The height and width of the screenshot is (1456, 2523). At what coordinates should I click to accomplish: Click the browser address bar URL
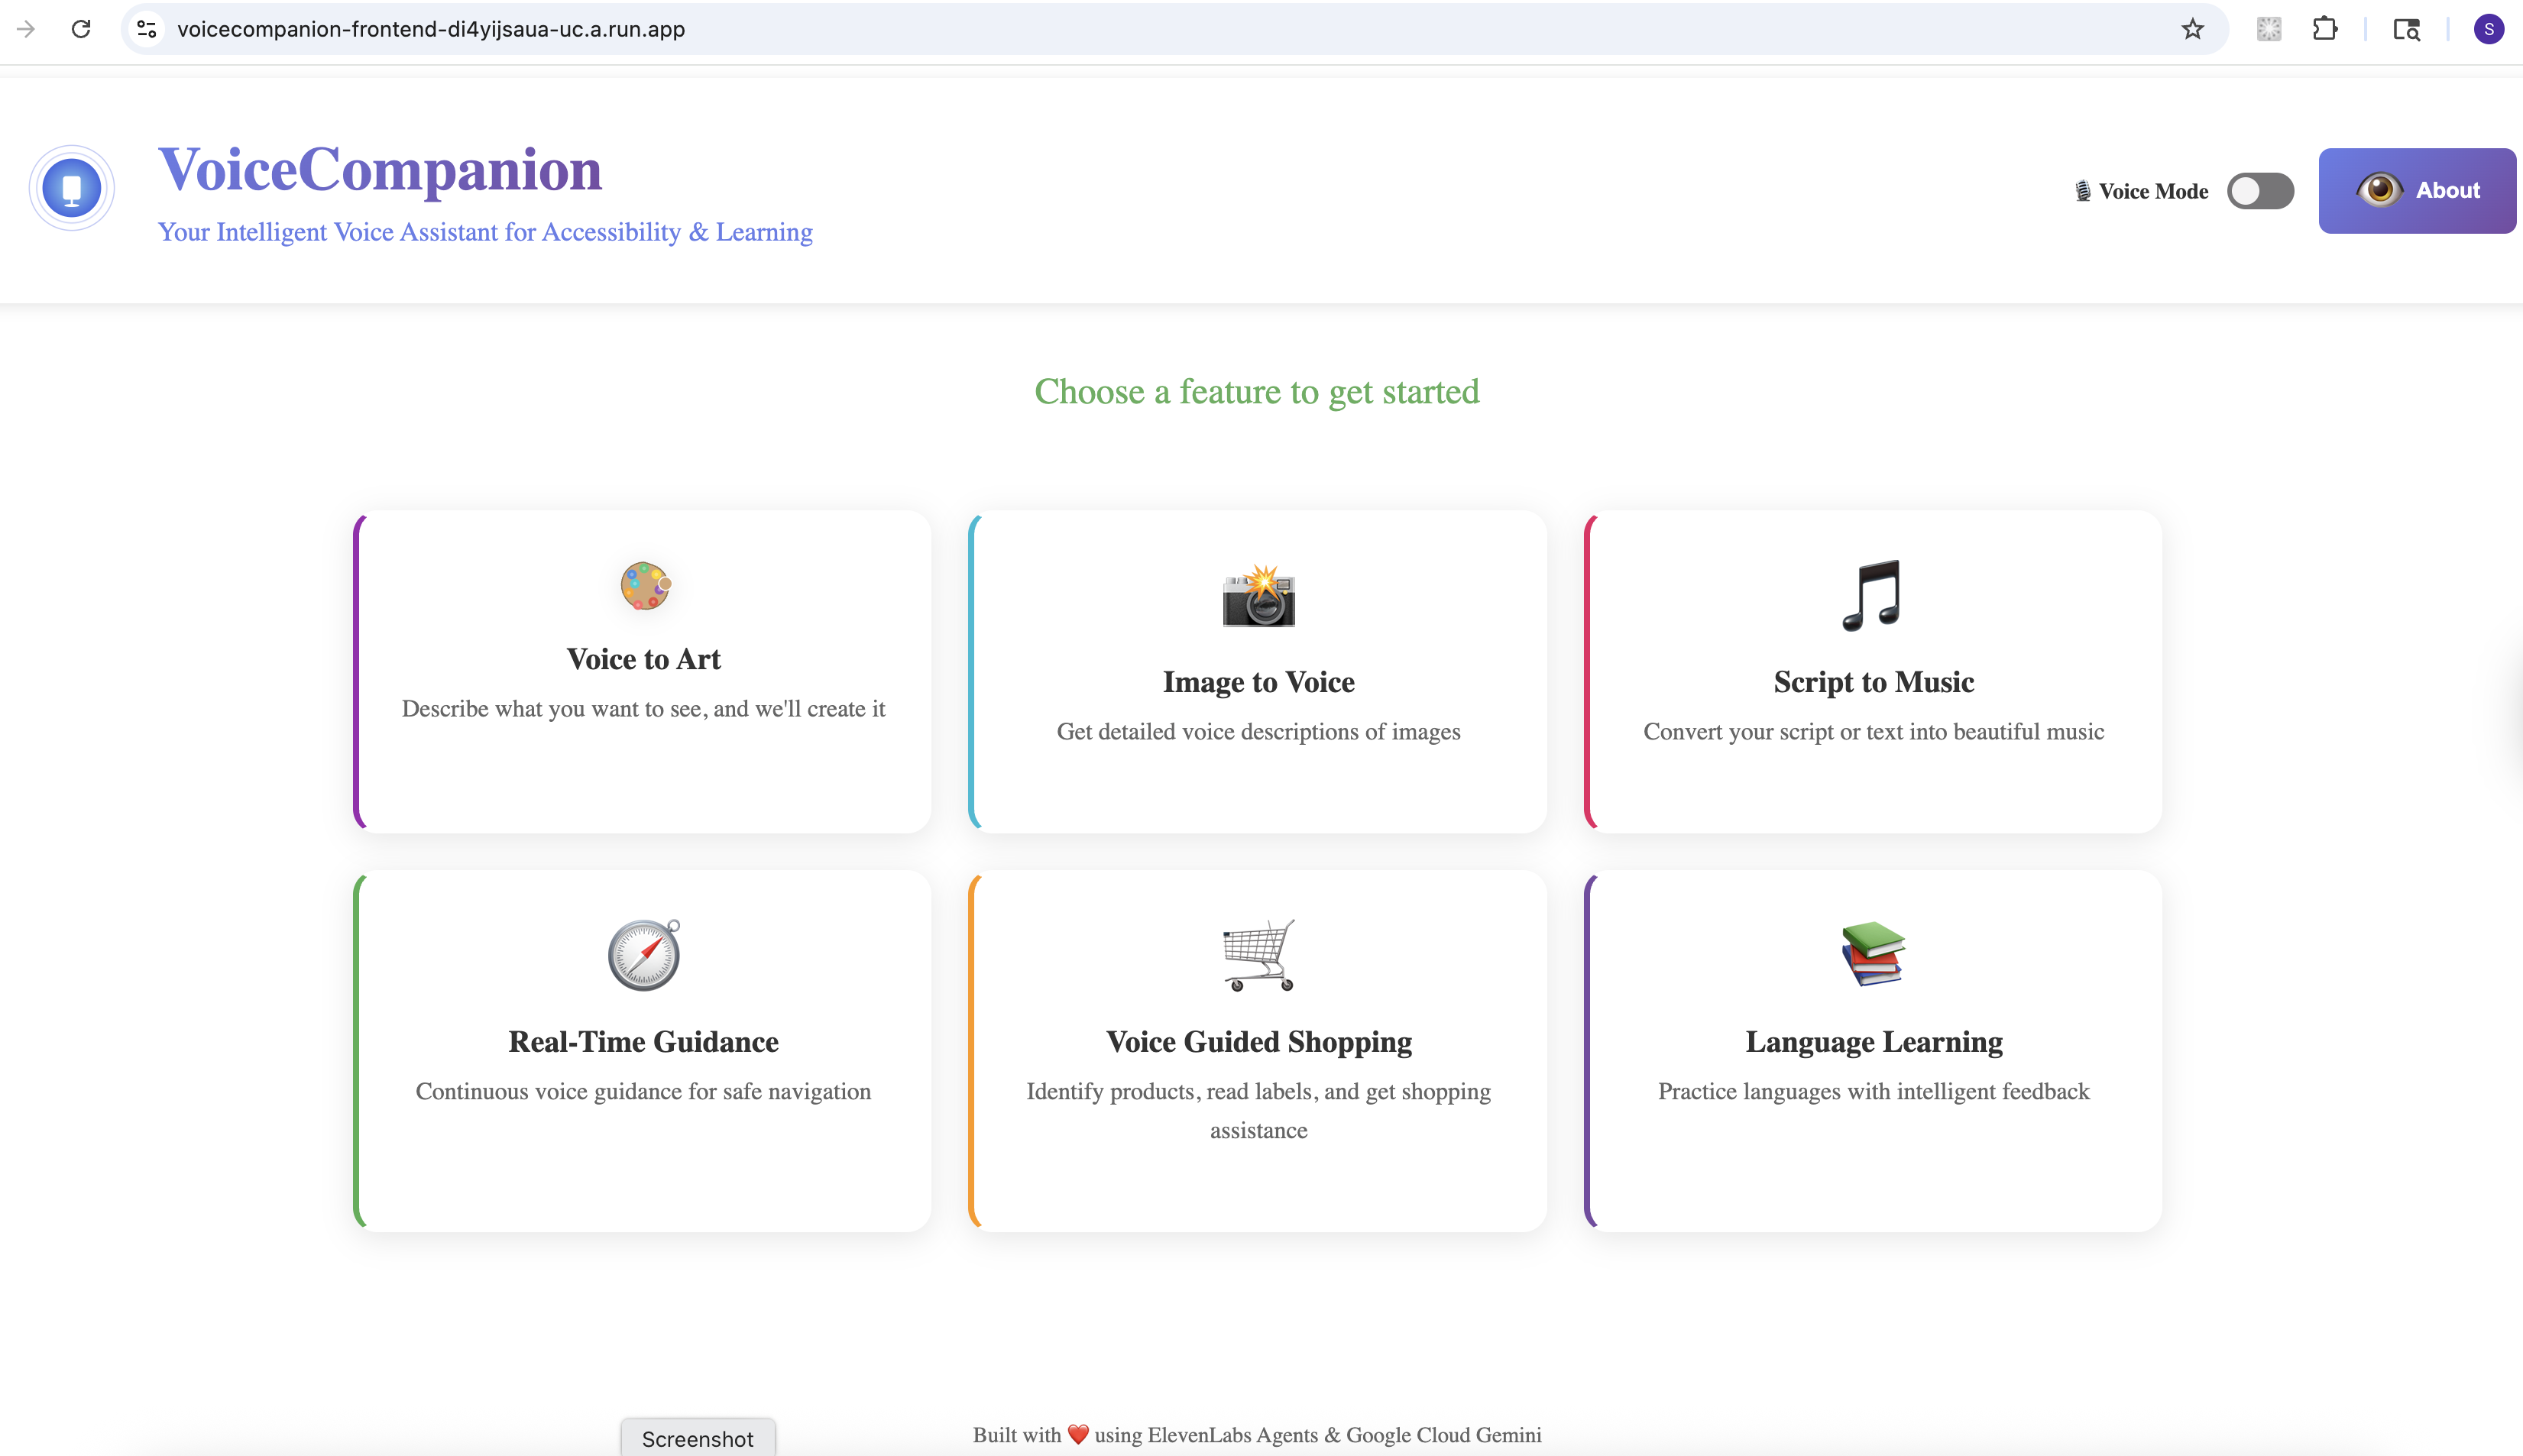431,29
